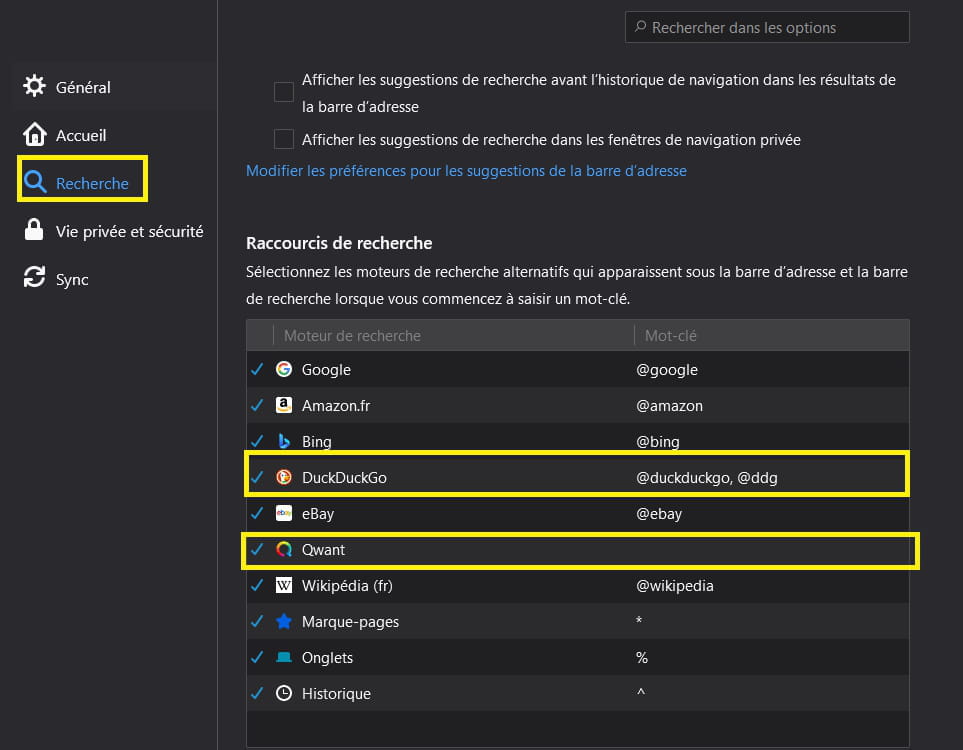
Task: Uncheck the Amazon.fr search engine checkmark
Action: (257, 405)
